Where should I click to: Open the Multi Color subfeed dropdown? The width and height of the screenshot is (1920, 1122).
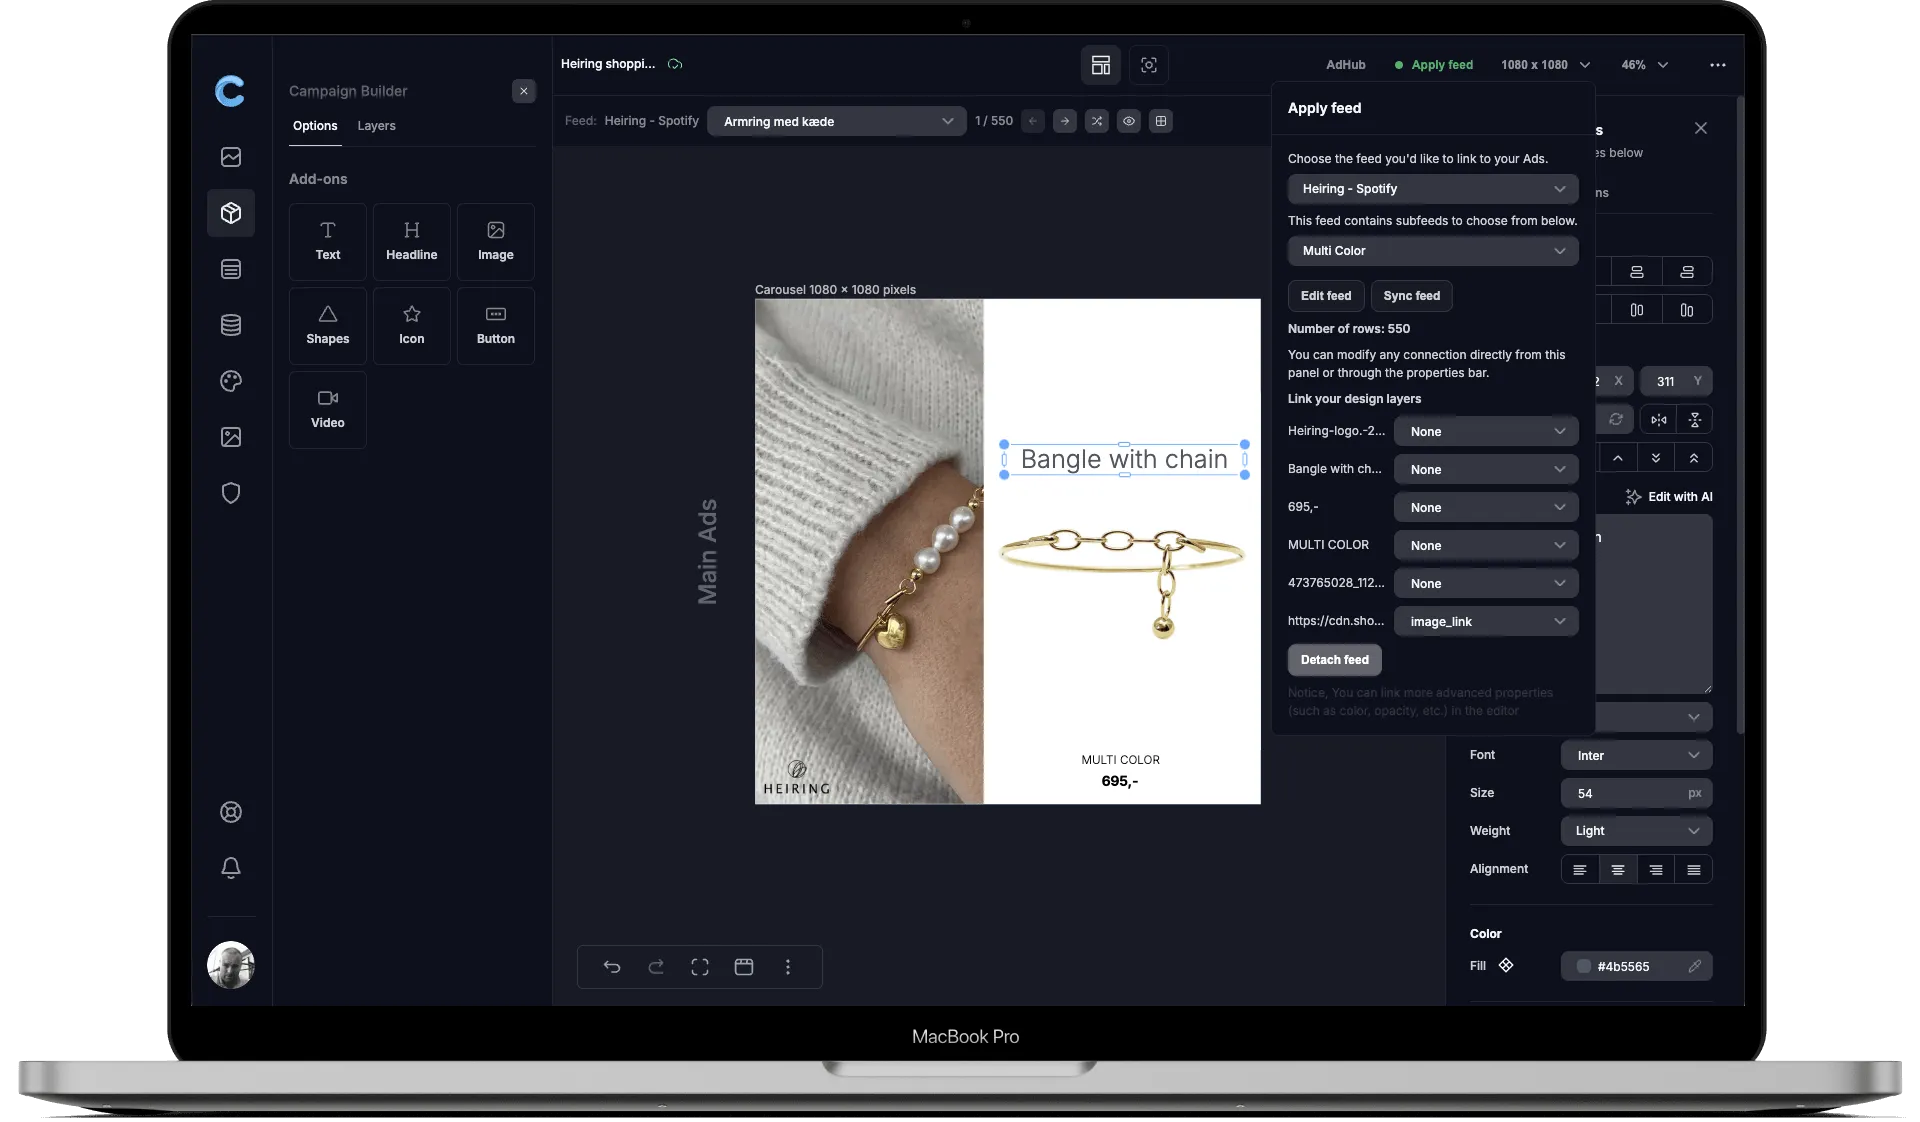(1433, 251)
